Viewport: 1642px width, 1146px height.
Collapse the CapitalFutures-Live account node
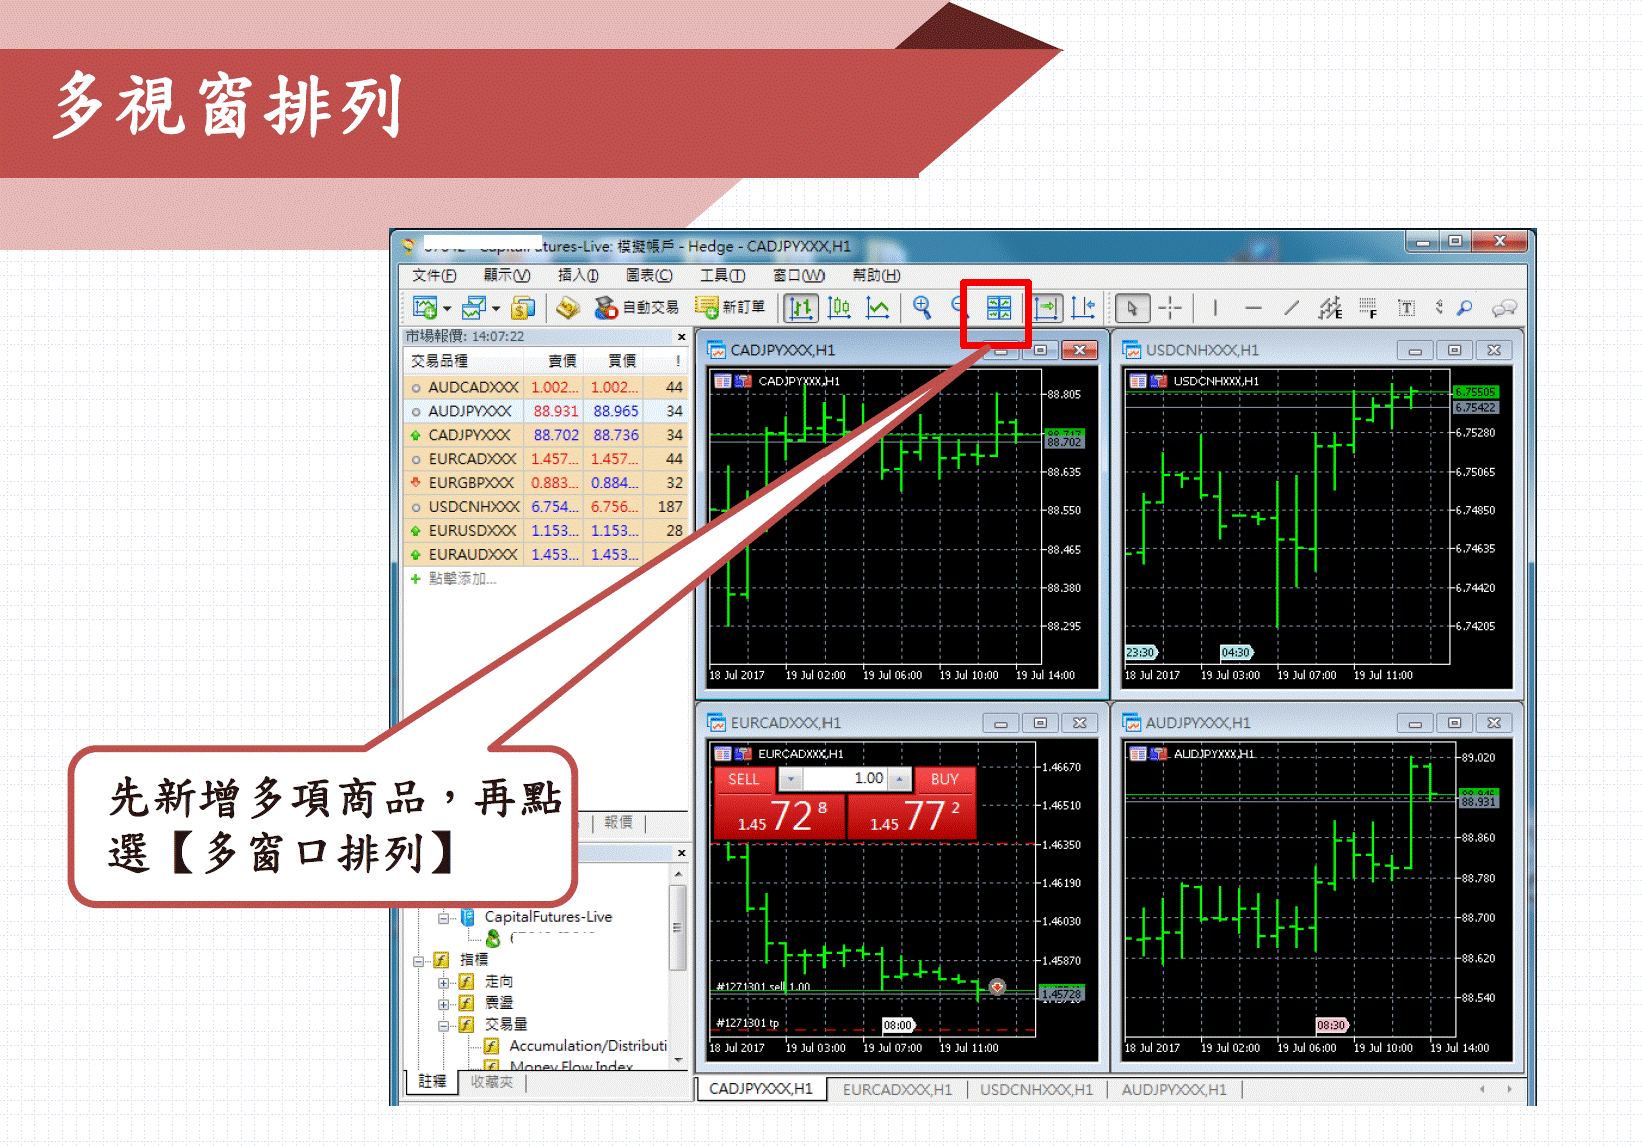tap(443, 918)
